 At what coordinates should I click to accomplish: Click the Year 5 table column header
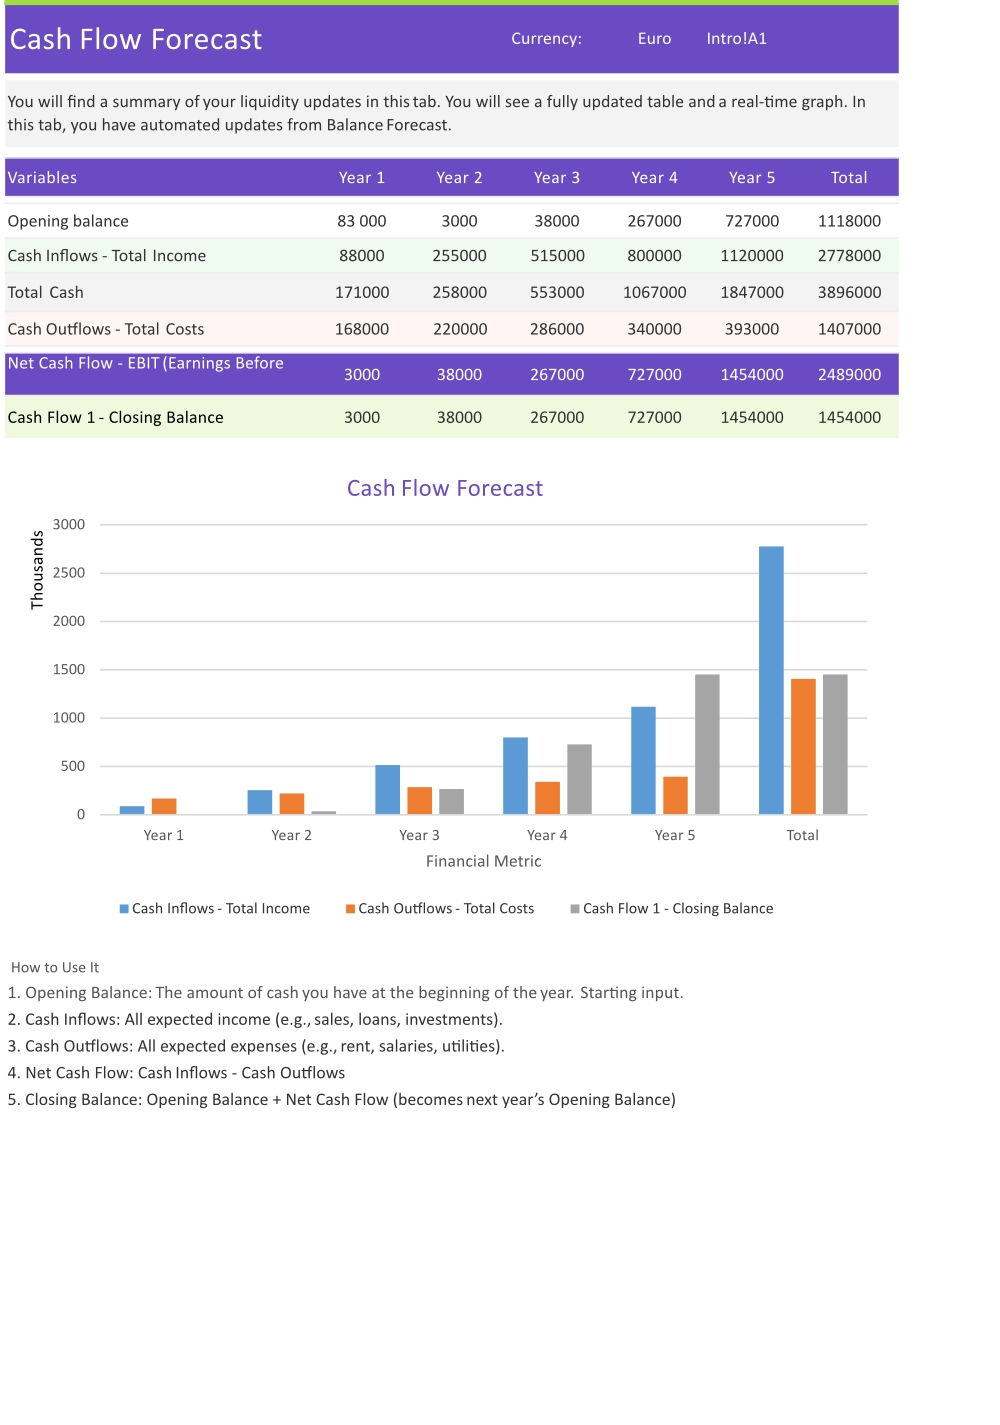[752, 178]
